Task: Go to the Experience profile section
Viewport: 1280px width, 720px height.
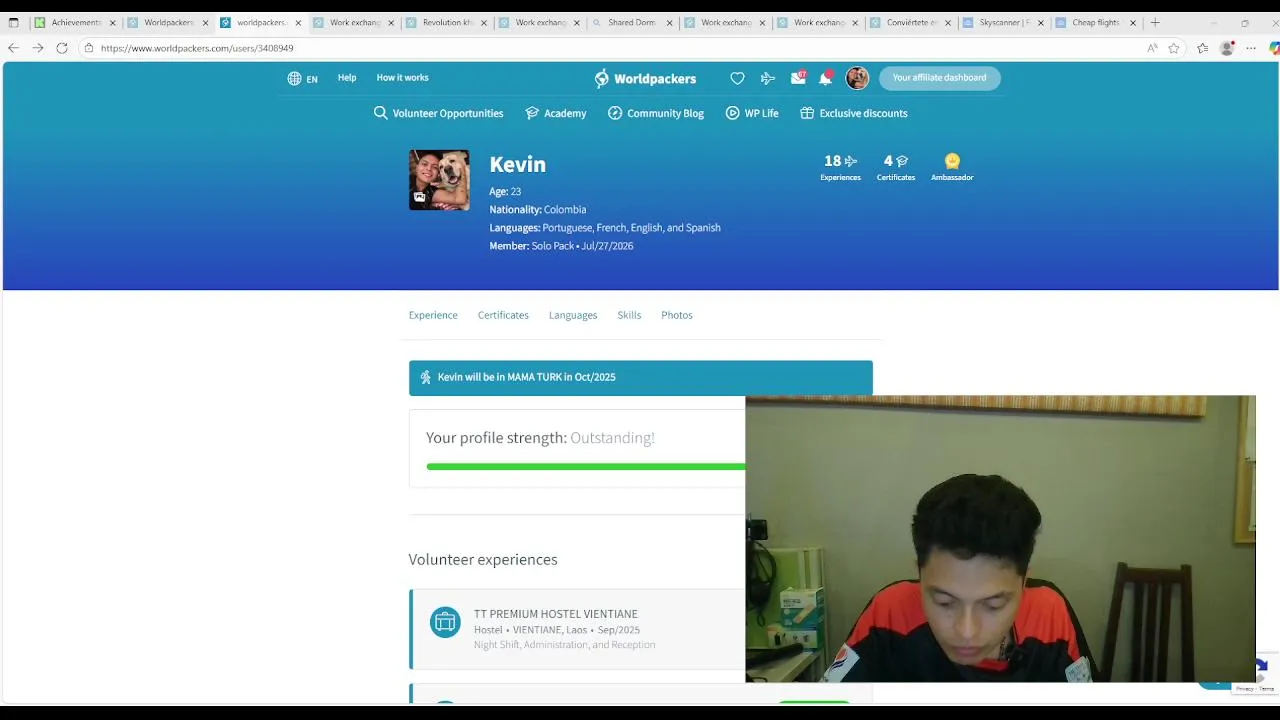Action: (433, 315)
